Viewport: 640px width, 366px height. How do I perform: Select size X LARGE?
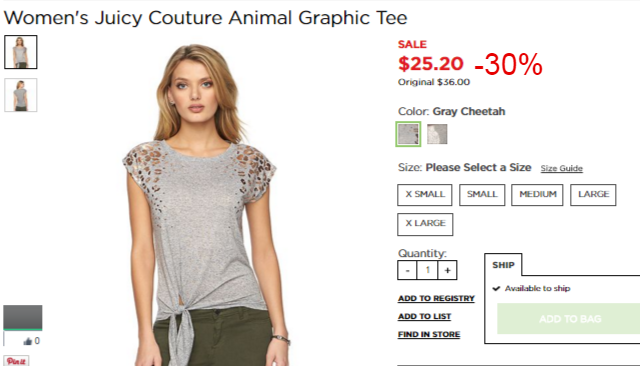pyautogui.click(x=425, y=224)
